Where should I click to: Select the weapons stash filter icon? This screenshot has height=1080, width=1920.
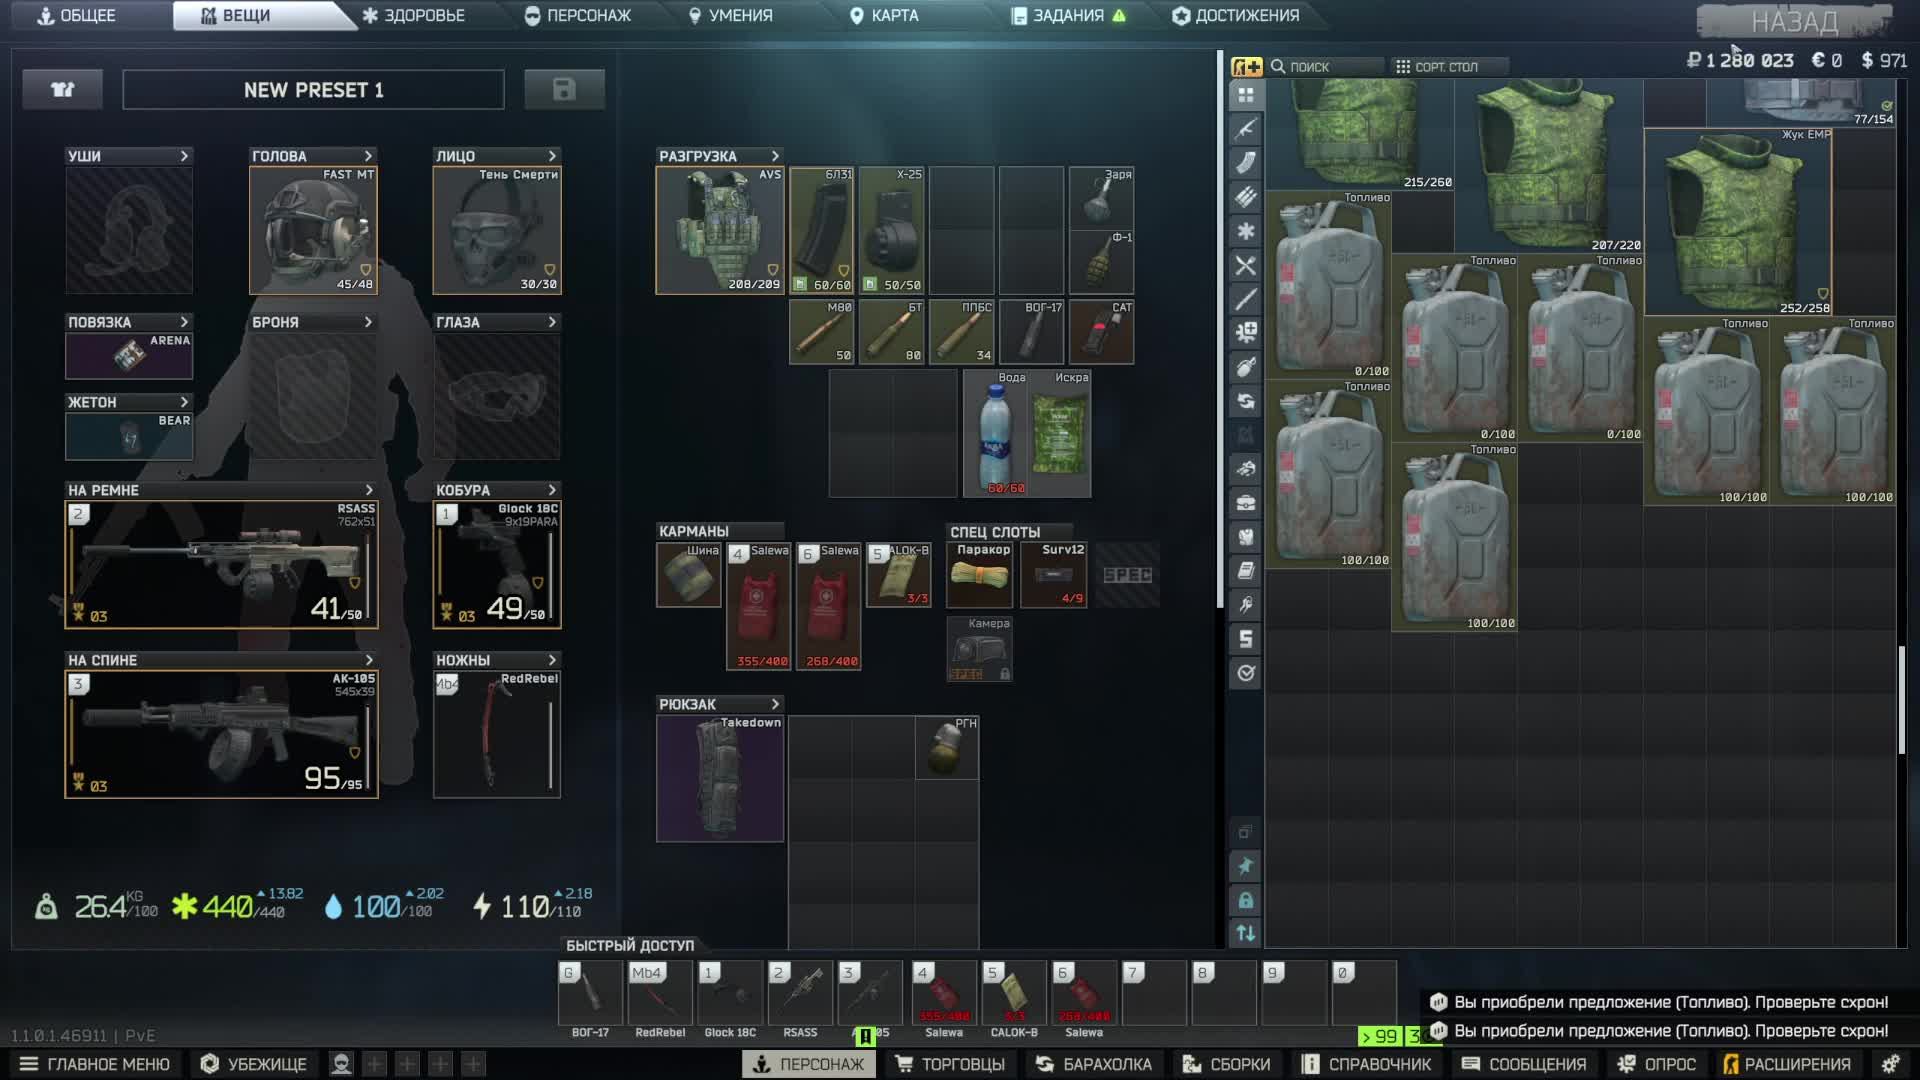[x=1245, y=129]
